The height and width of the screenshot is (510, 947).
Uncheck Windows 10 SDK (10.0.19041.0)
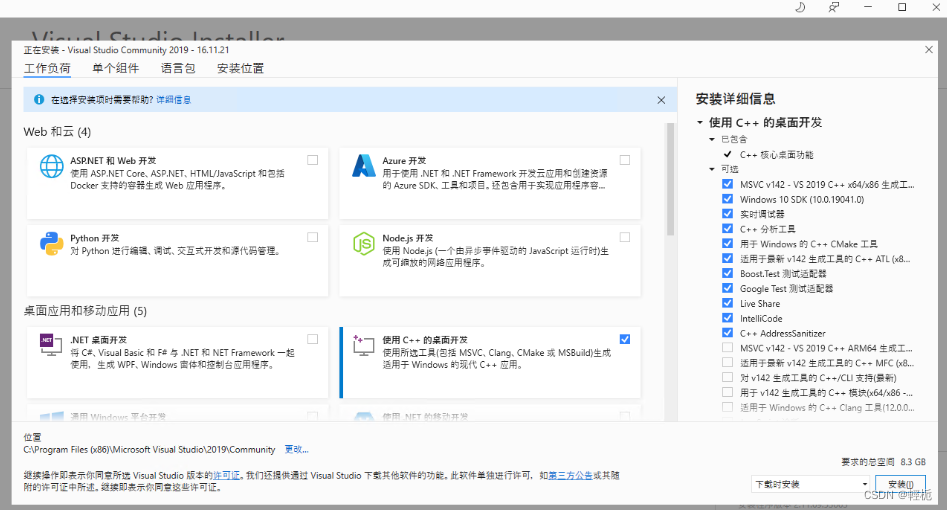pos(727,199)
